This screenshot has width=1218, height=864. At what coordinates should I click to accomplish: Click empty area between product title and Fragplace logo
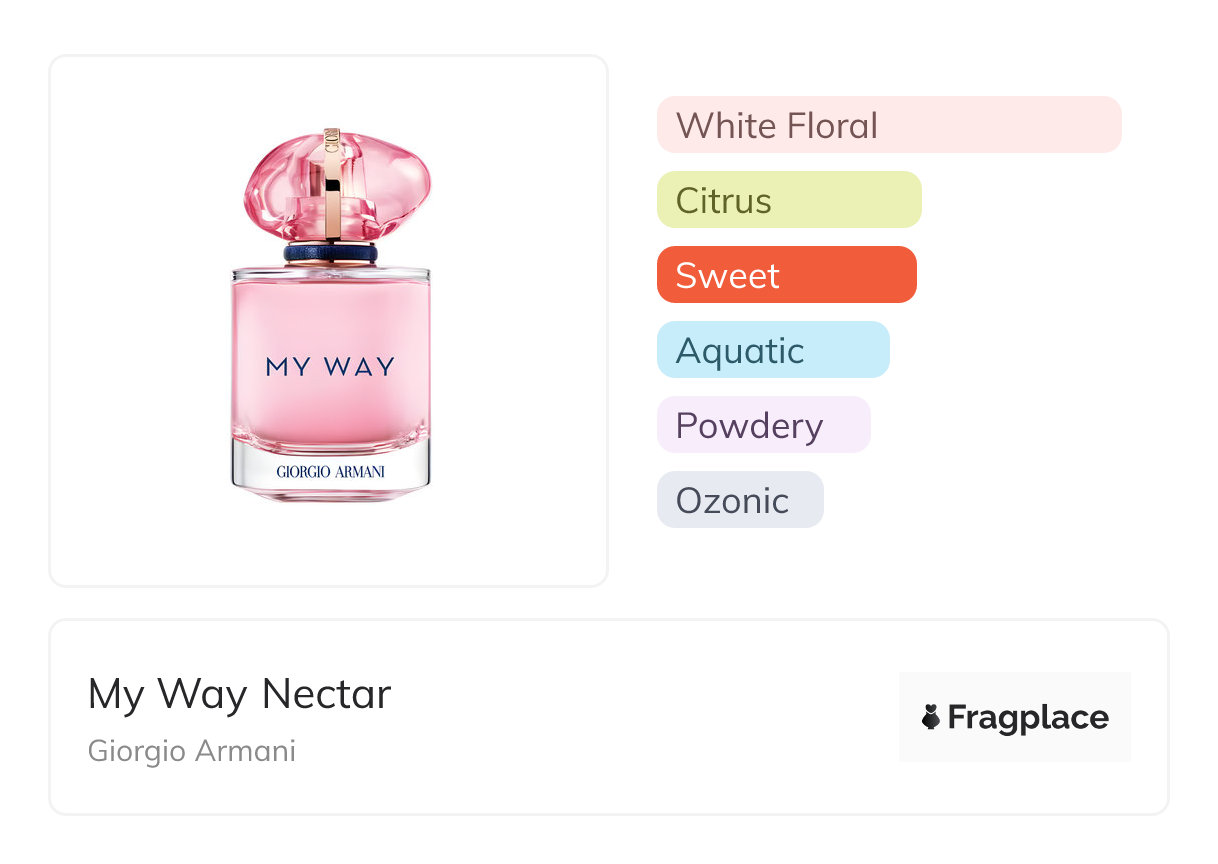640,717
